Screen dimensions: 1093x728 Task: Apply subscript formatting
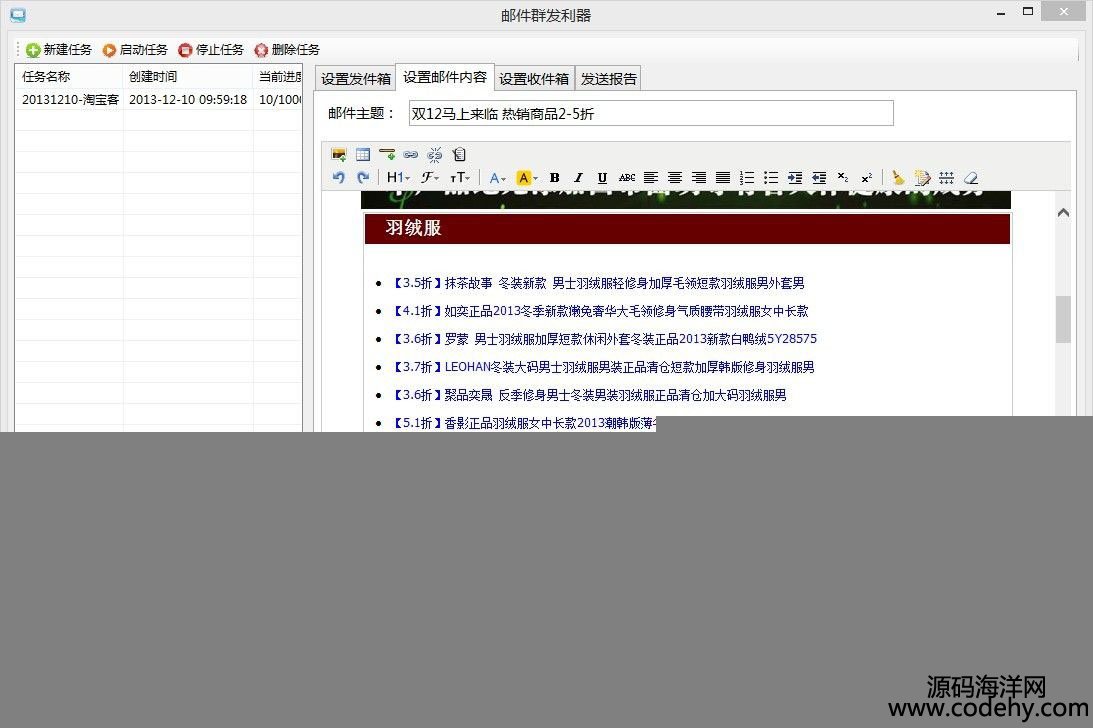[843, 178]
